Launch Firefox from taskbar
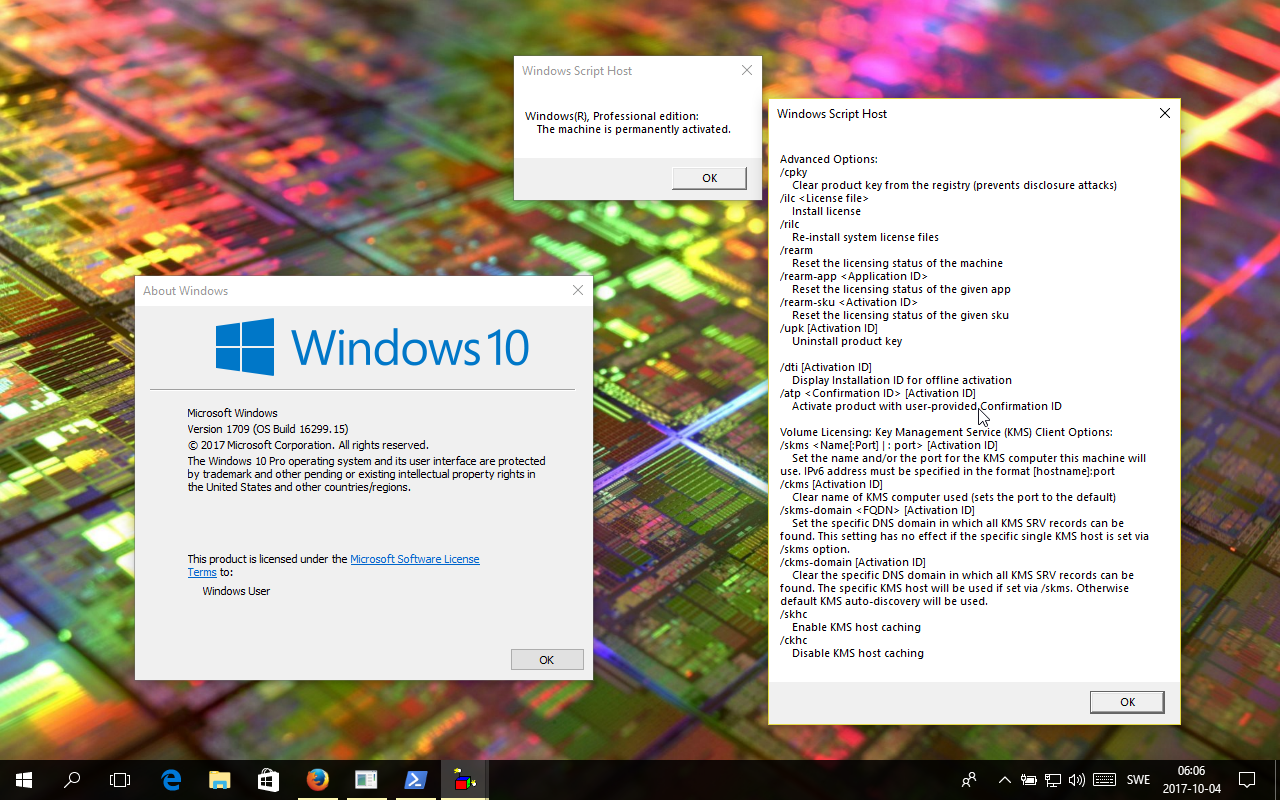The width and height of the screenshot is (1280, 800). [317, 780]
